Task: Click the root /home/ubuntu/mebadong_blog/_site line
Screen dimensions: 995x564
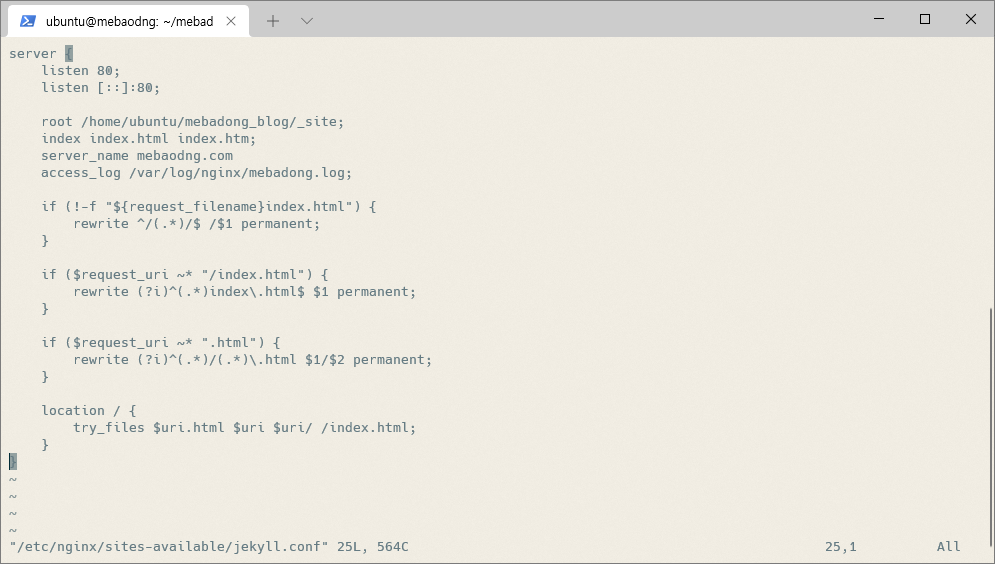Action: click(192, 122)
